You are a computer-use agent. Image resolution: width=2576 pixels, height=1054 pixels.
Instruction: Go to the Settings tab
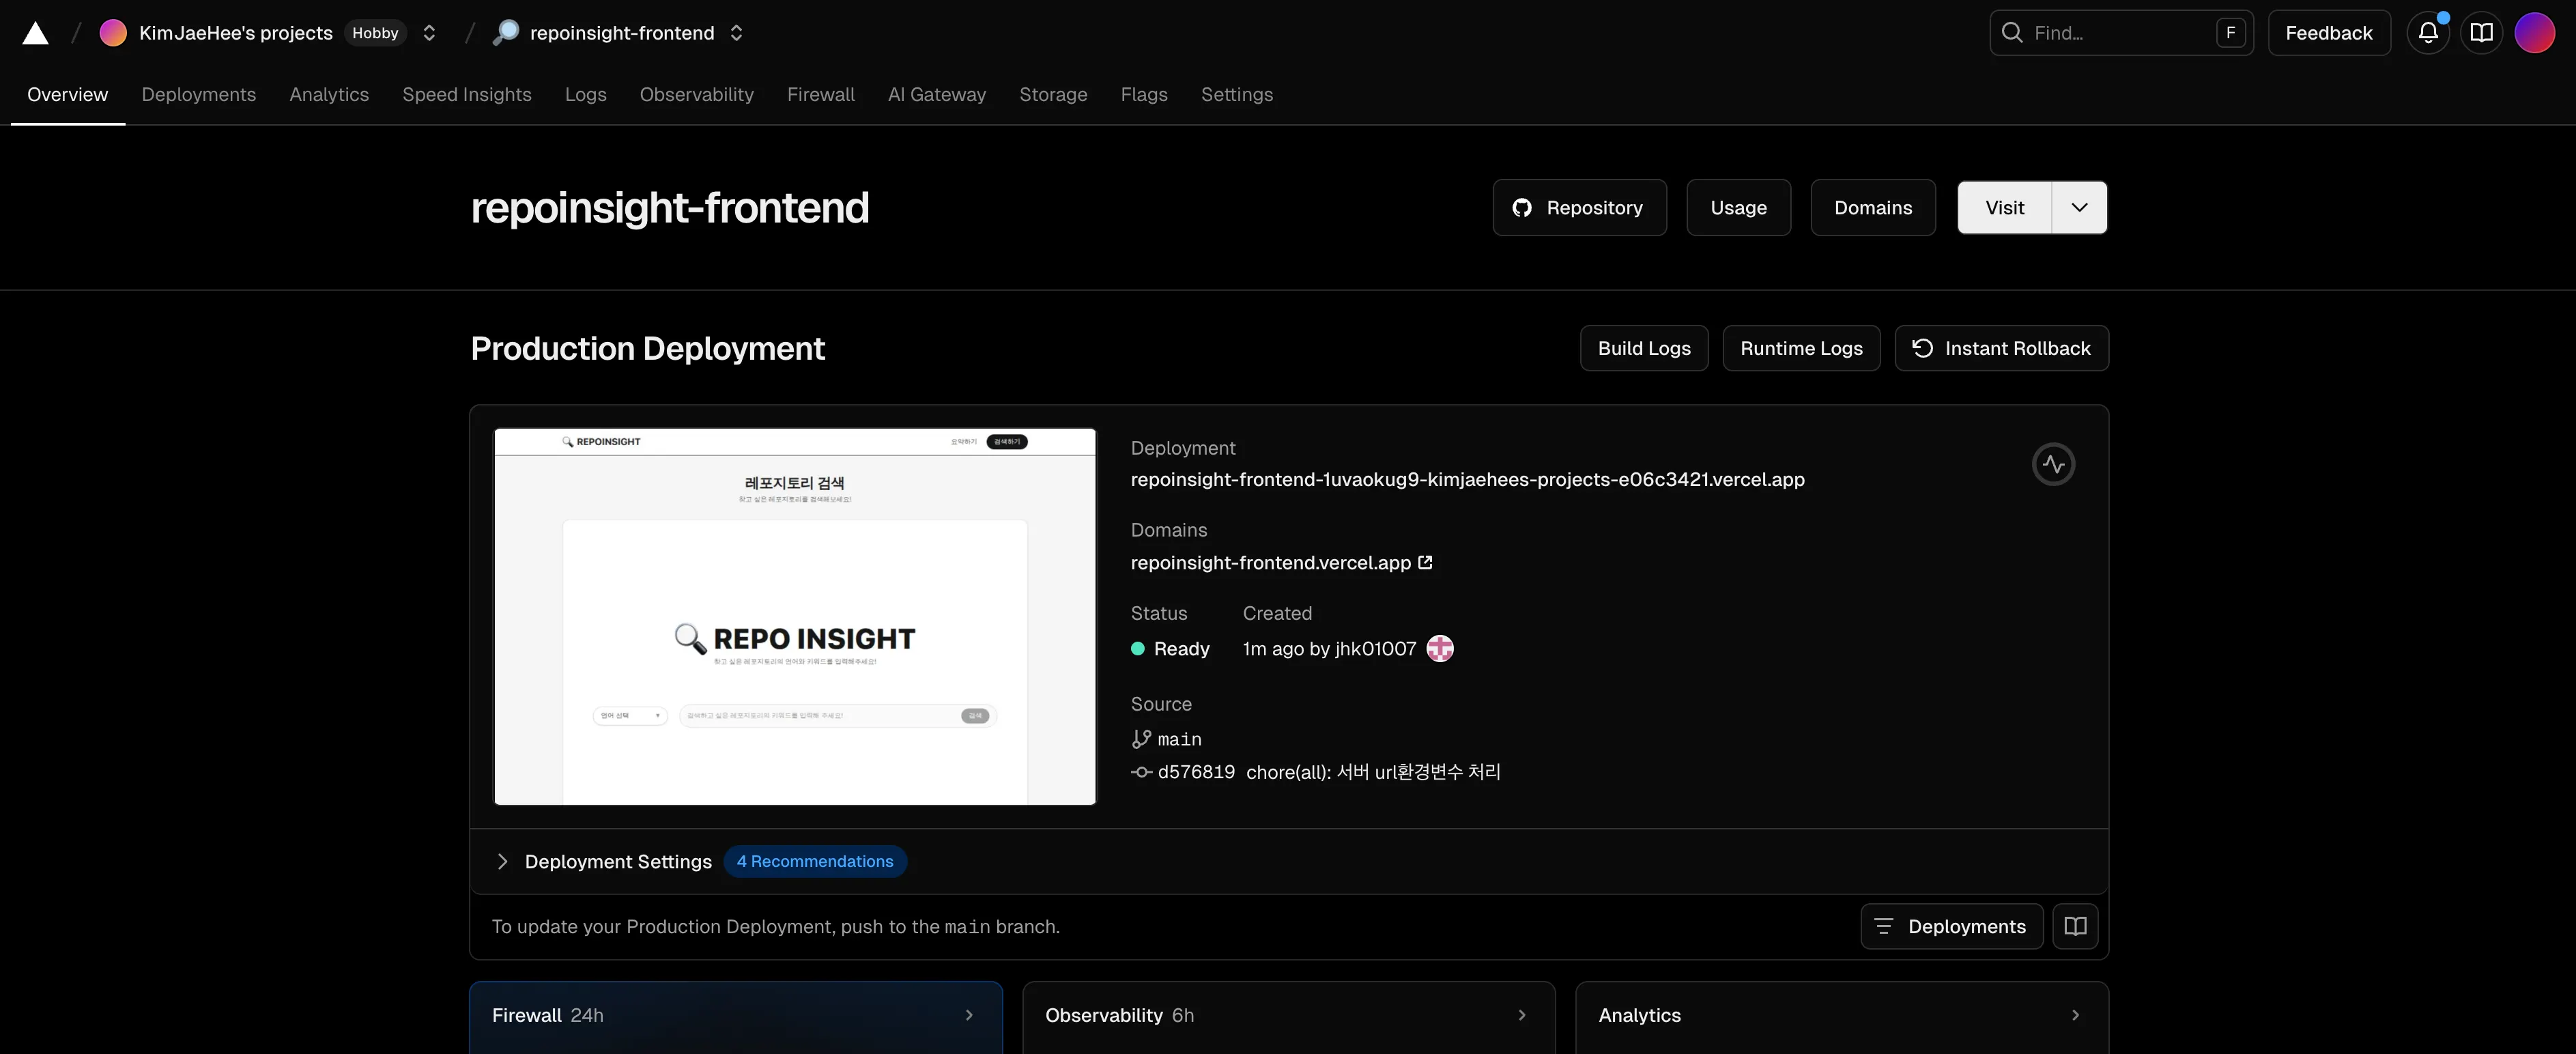pyautogui.click(x=1236, y=94)
